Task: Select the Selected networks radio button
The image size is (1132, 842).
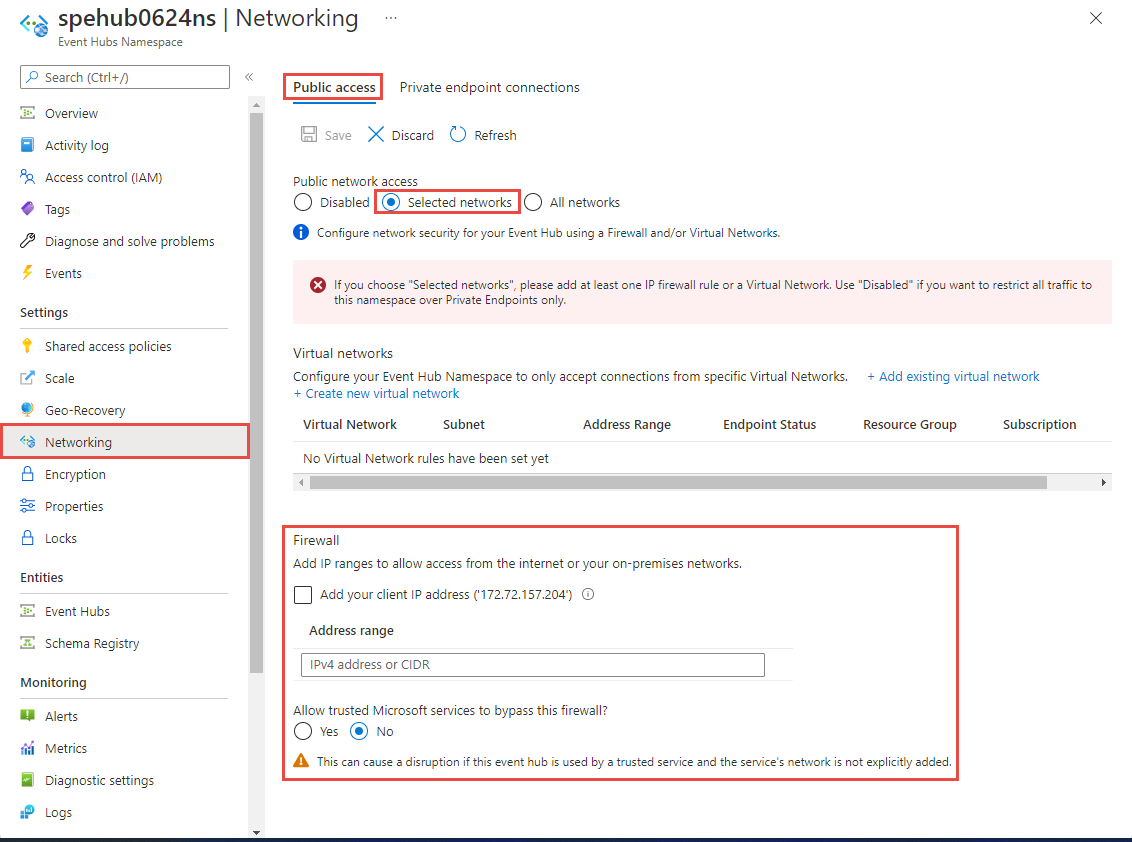Action: tap(391, 202)
